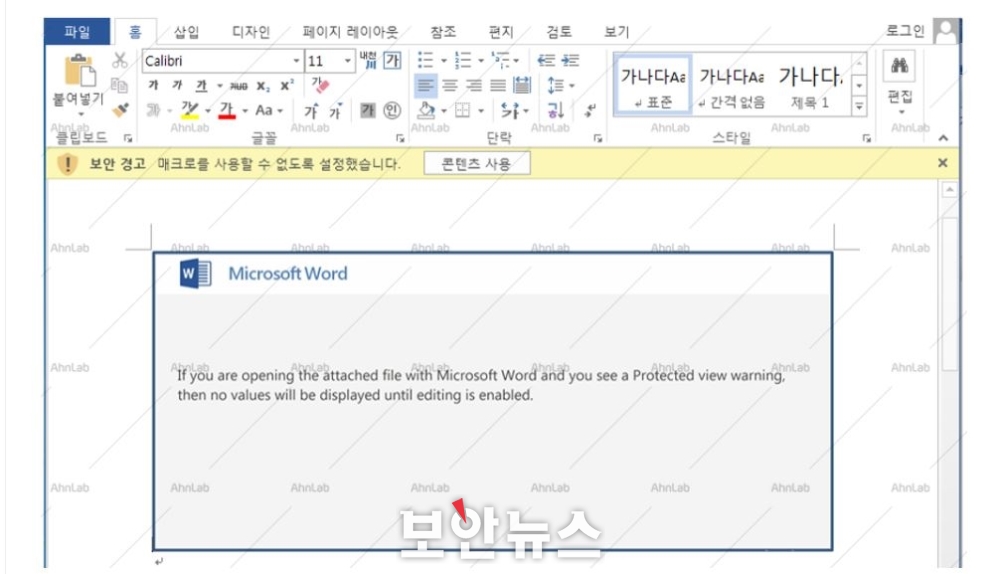Apply subscript with the X₂ icon
Viewport: 1000px width, 574px height.
[x=263, y=86]
